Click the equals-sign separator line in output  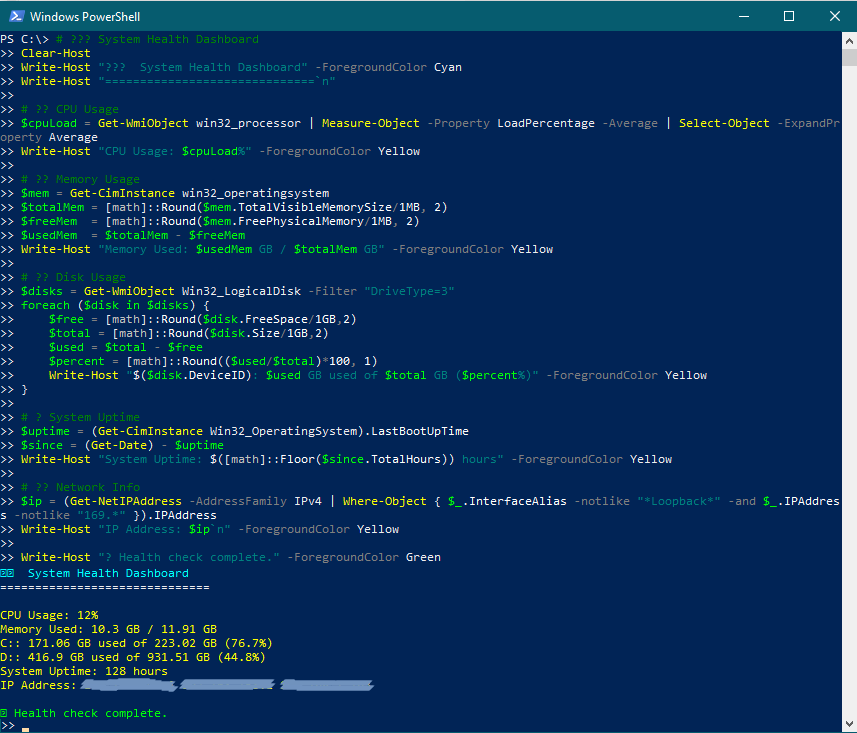pyautogui.click(x=105, y=588)
